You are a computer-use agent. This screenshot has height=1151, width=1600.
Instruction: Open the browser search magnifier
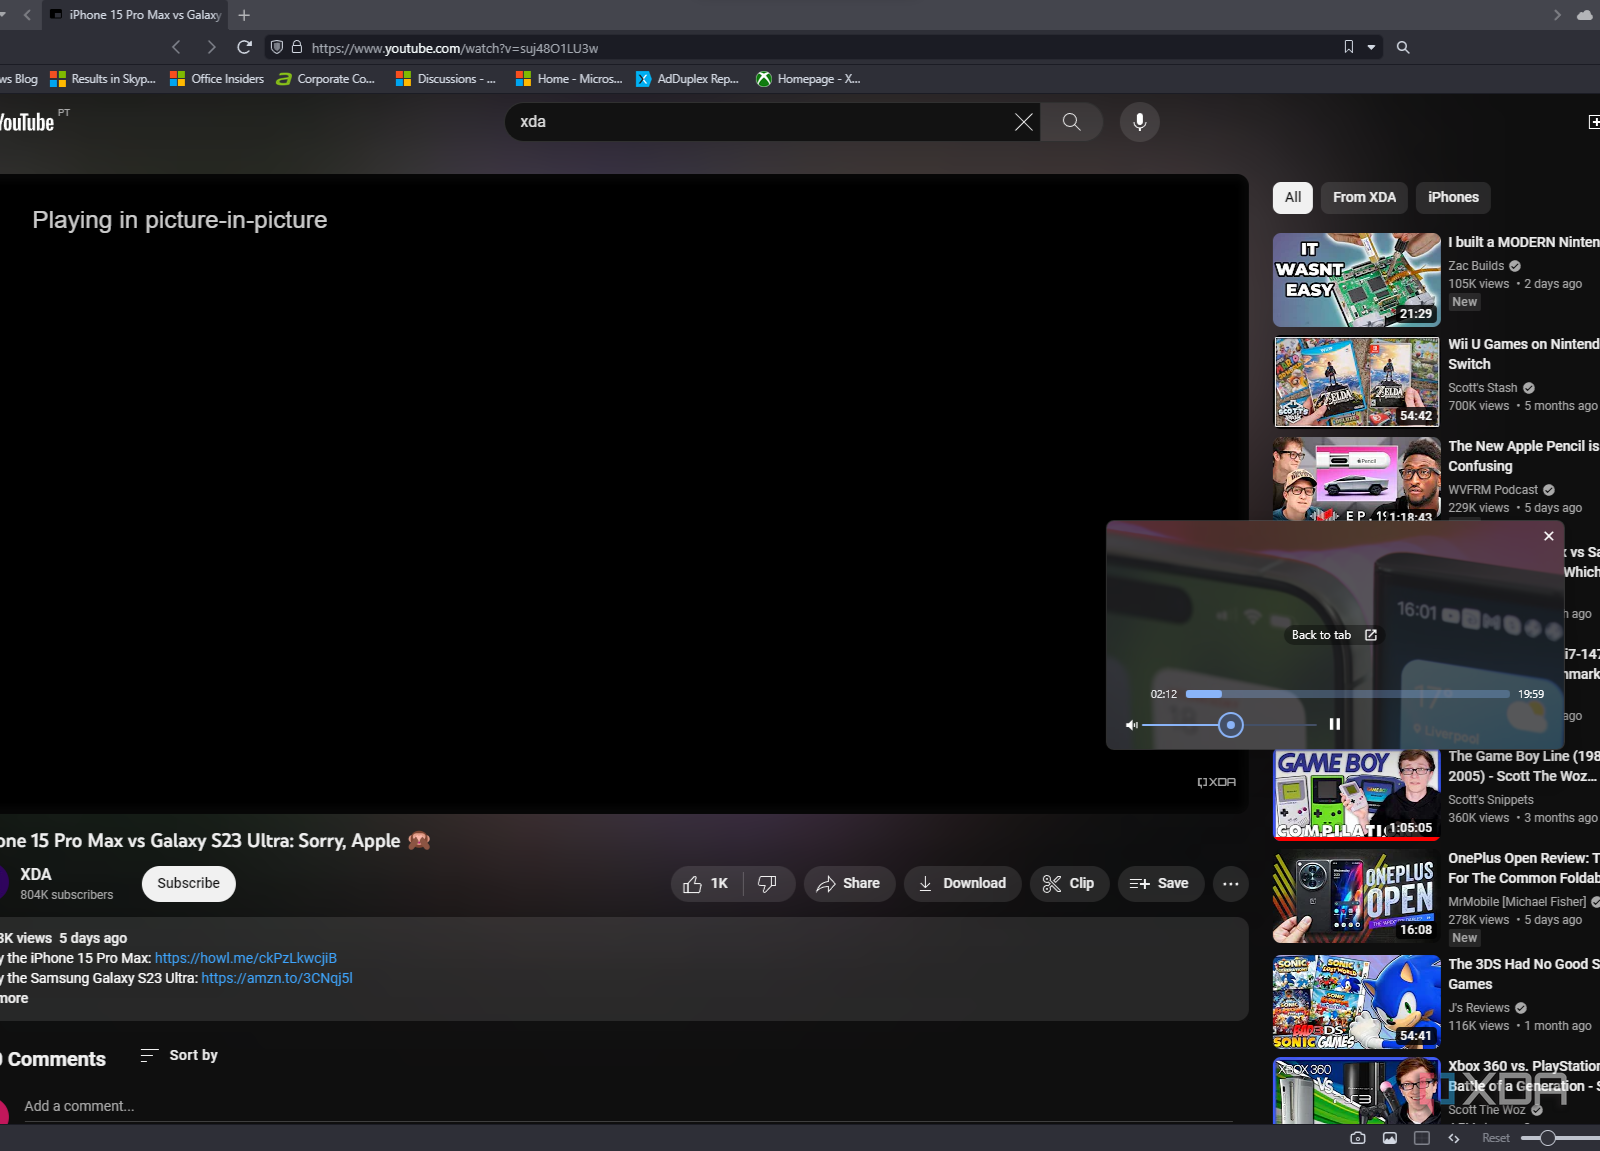(x=1403, y=47)
